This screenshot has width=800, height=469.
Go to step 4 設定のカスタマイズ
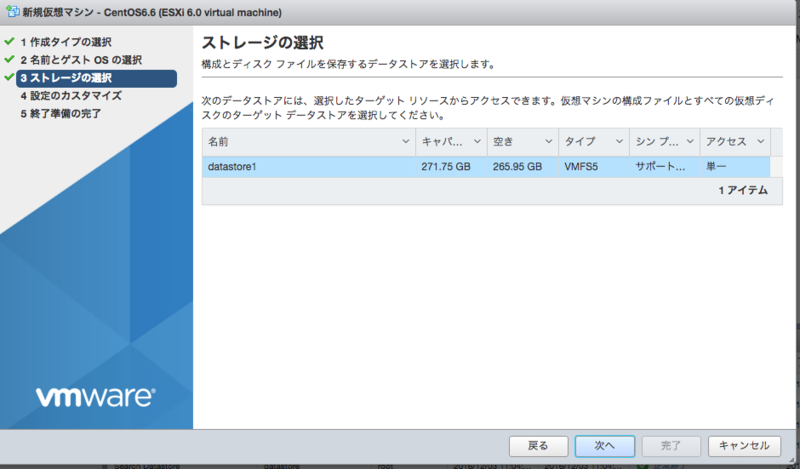tap(71, 96)
